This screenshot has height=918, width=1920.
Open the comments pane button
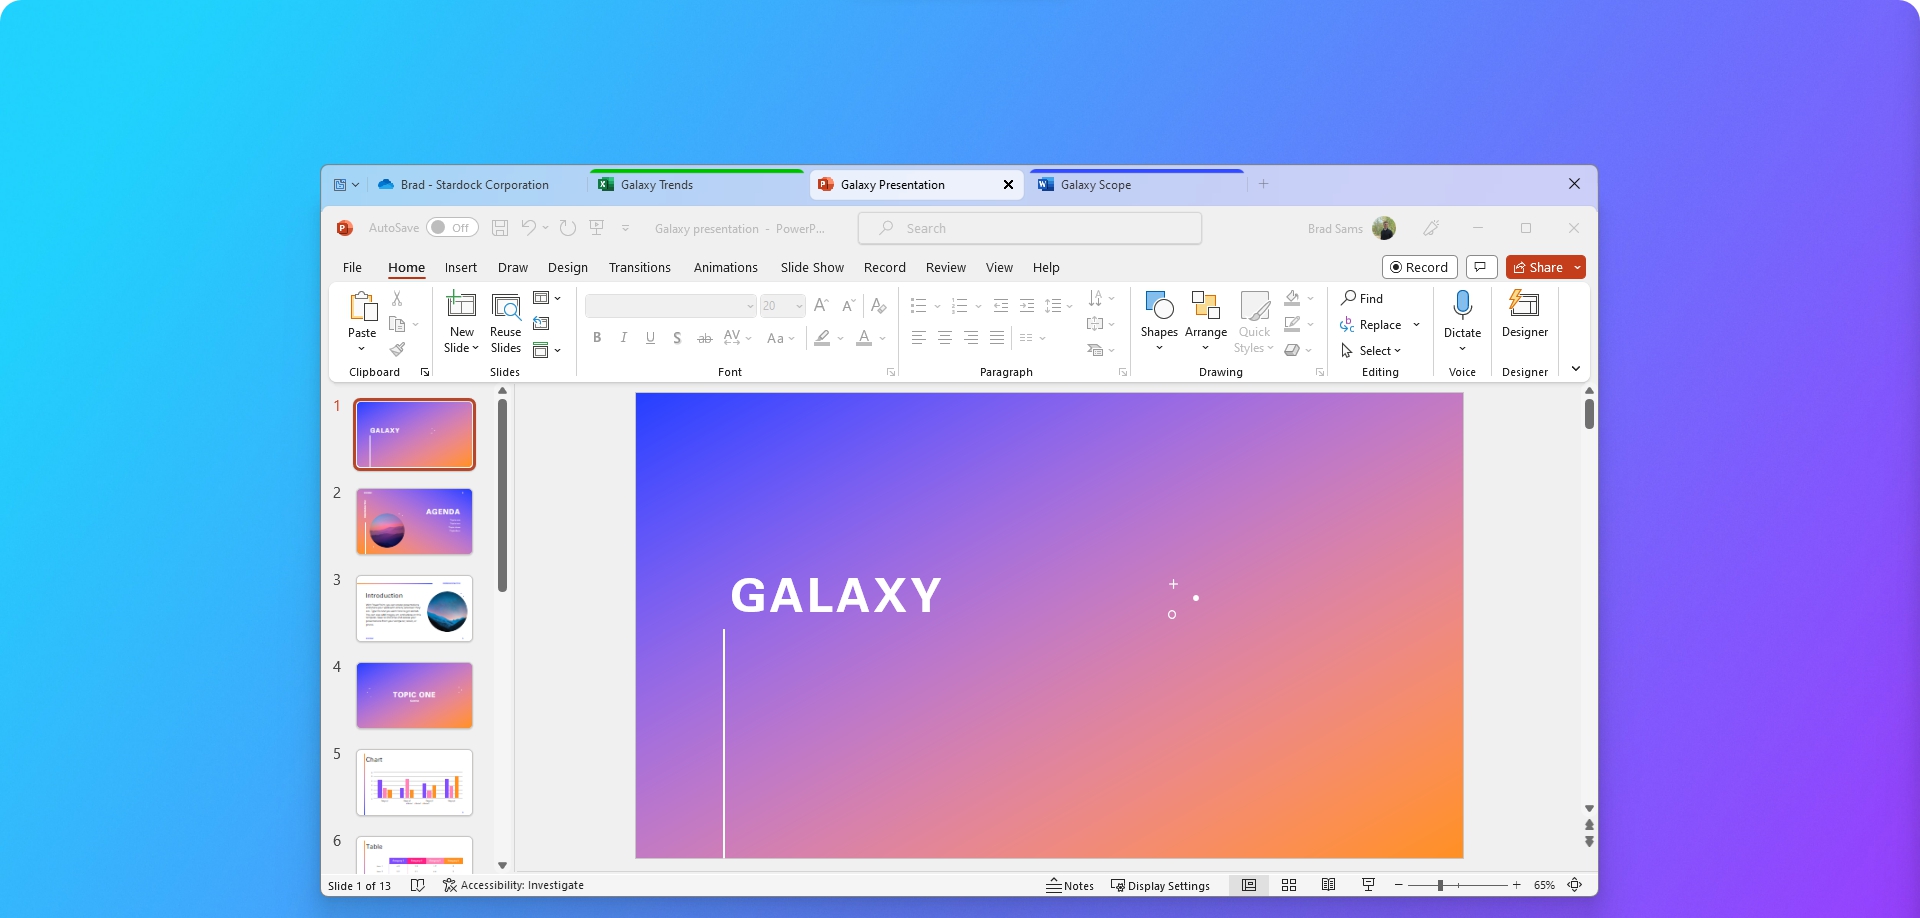tap(1481, 267)
